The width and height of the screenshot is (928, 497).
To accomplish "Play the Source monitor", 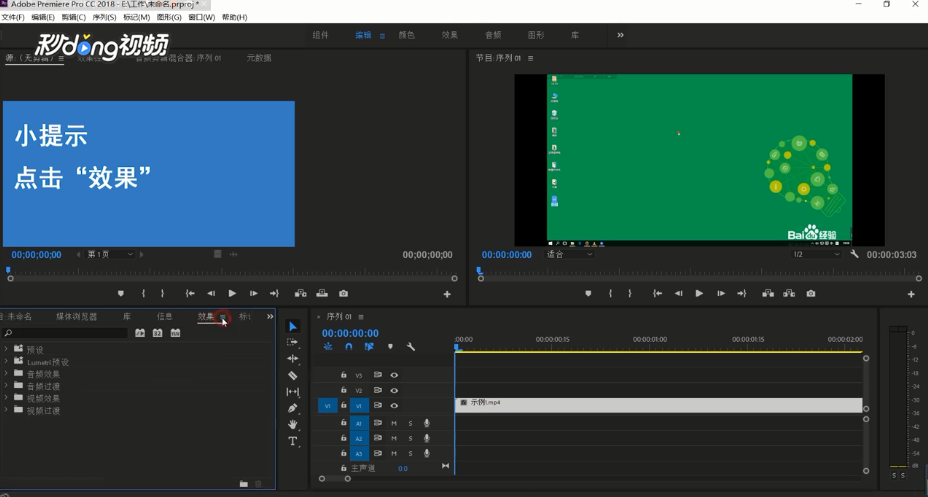I will pos(232,293).
